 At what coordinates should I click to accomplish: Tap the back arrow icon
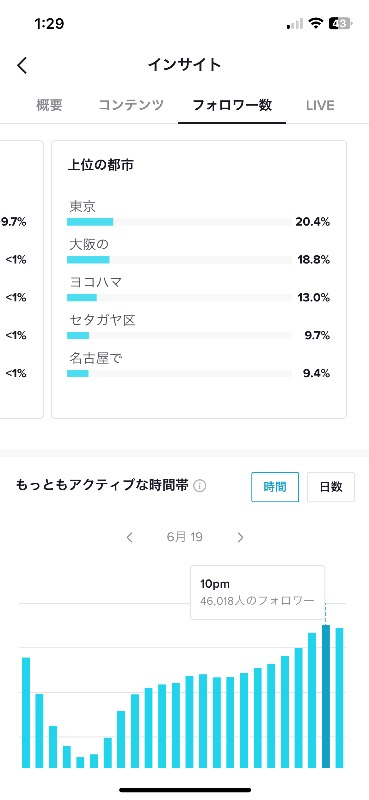tap(22, 65)
